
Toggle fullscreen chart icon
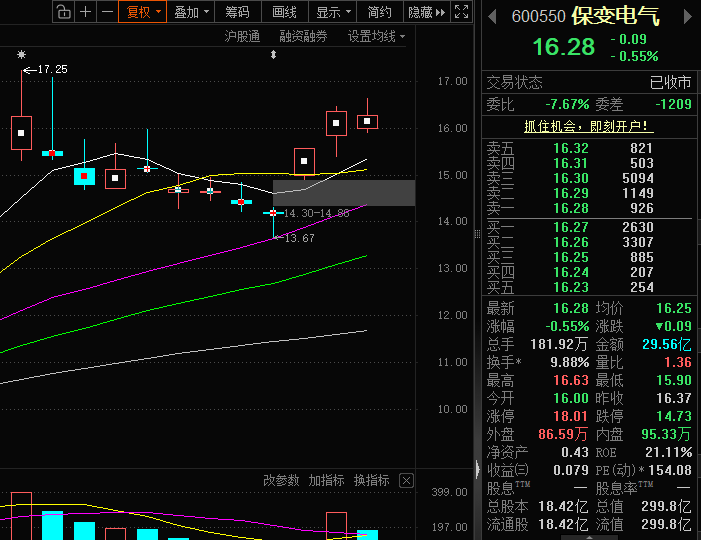click(461, 12)
